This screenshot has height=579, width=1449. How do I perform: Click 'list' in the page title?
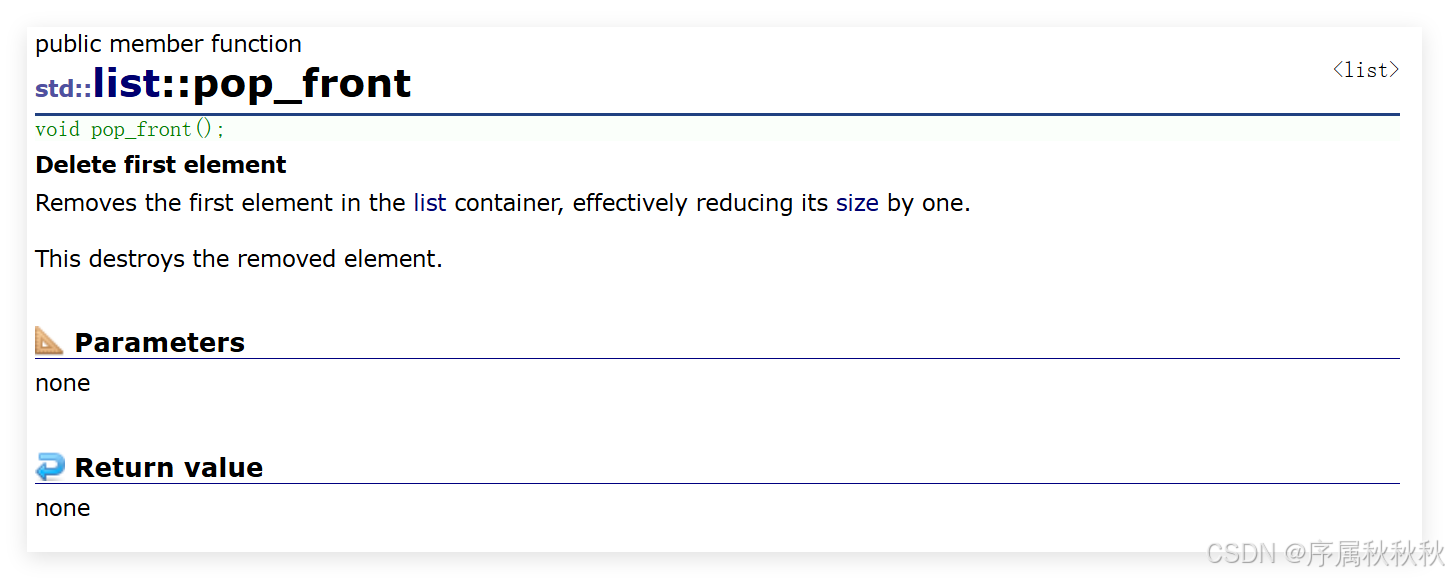(127, 84)
